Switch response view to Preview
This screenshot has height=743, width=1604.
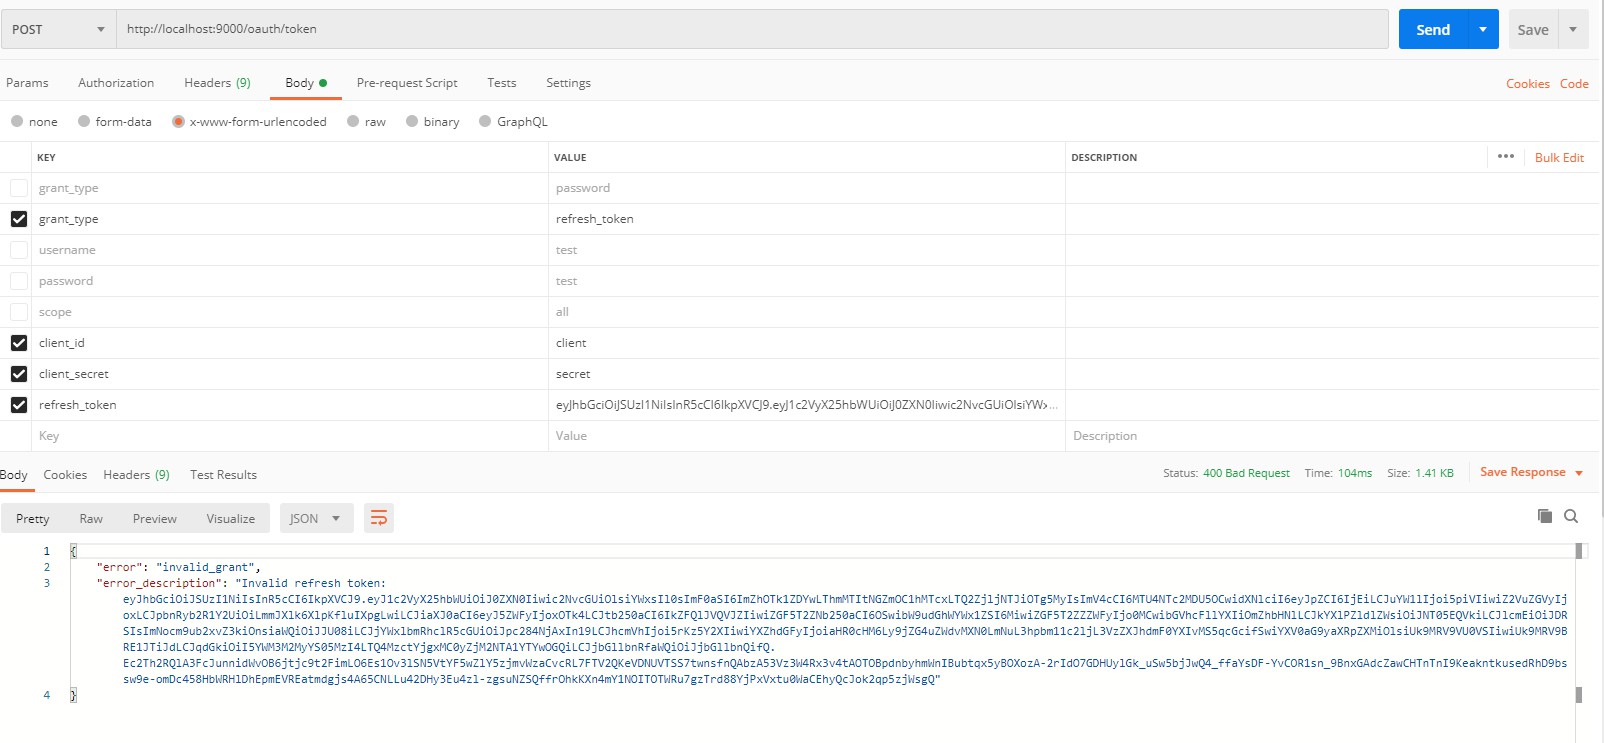point(155,518)
